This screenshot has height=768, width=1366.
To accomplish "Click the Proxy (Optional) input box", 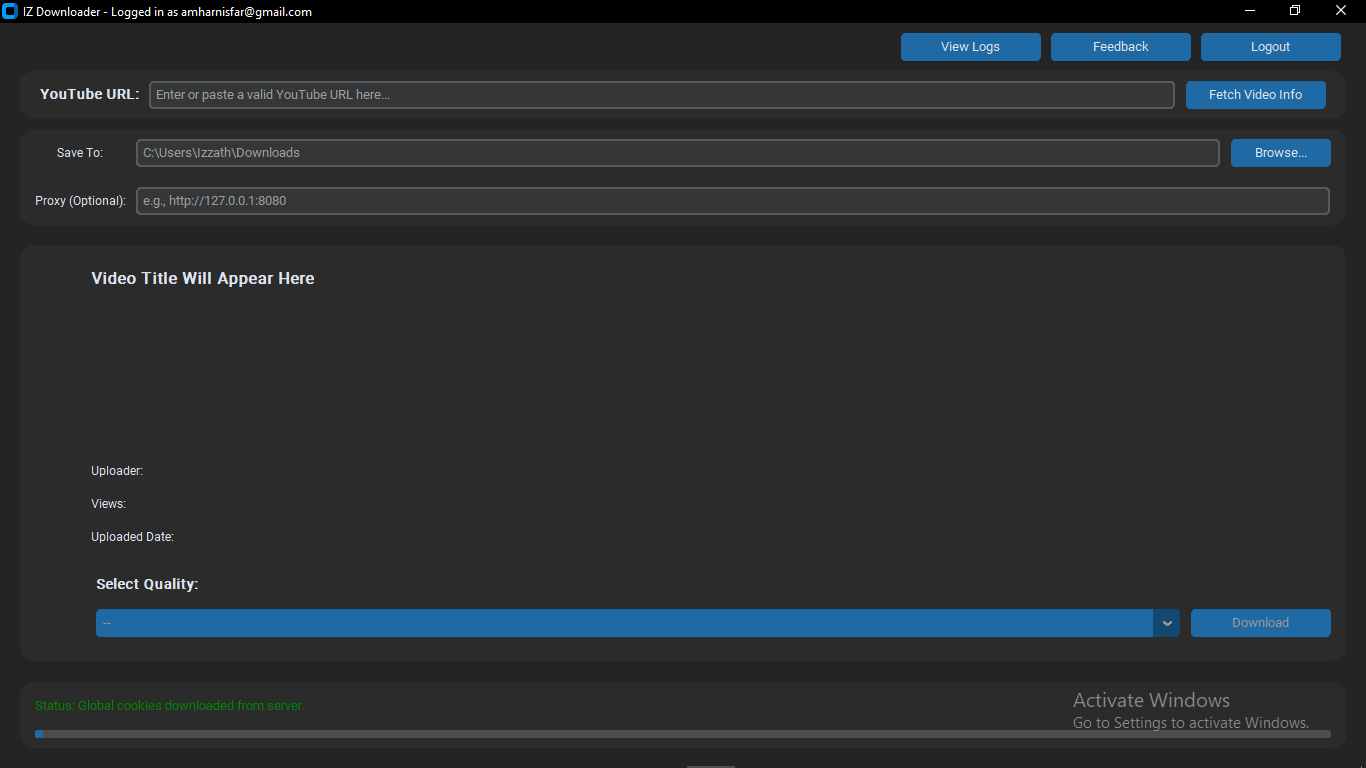I will pos(732,200).
